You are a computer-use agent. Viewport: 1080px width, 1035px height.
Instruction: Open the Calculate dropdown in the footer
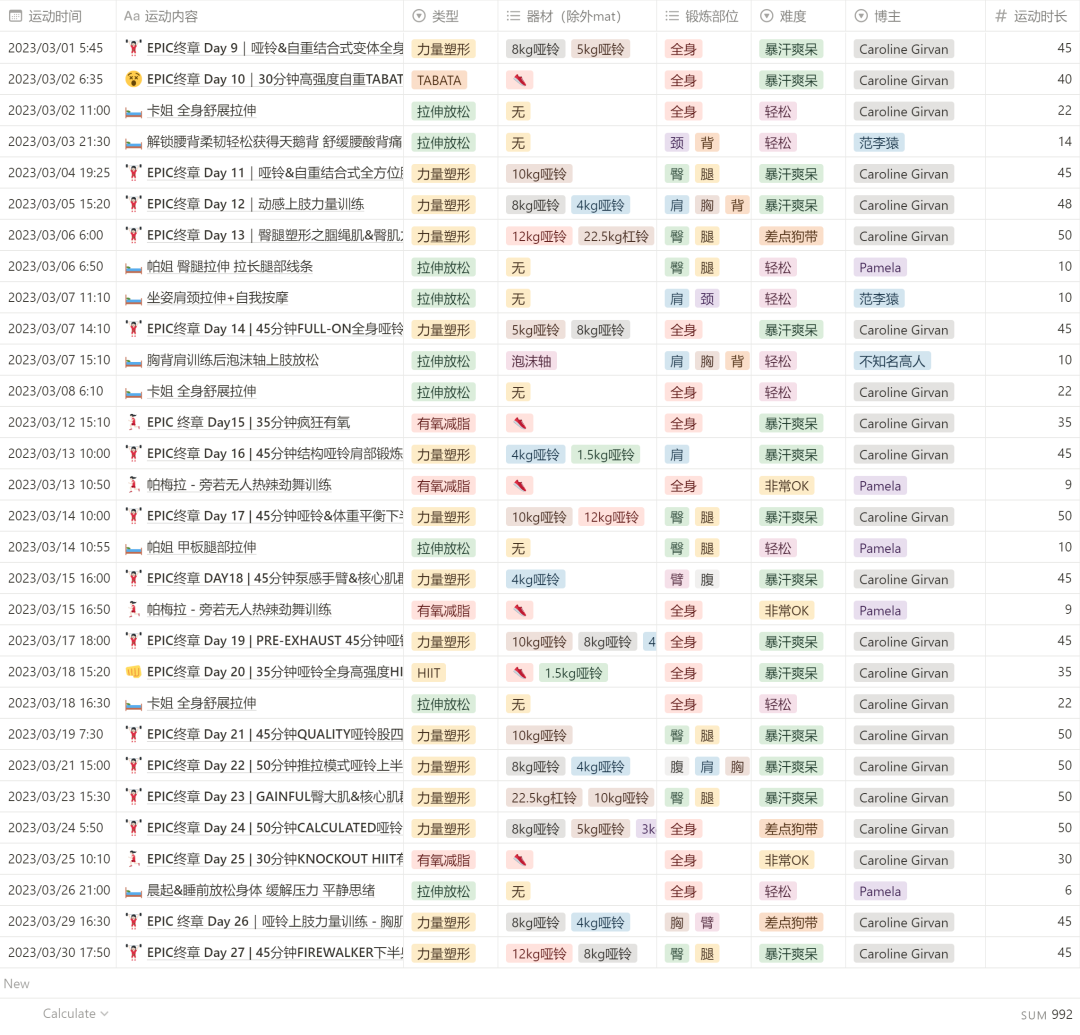(x=75, y=1014)
